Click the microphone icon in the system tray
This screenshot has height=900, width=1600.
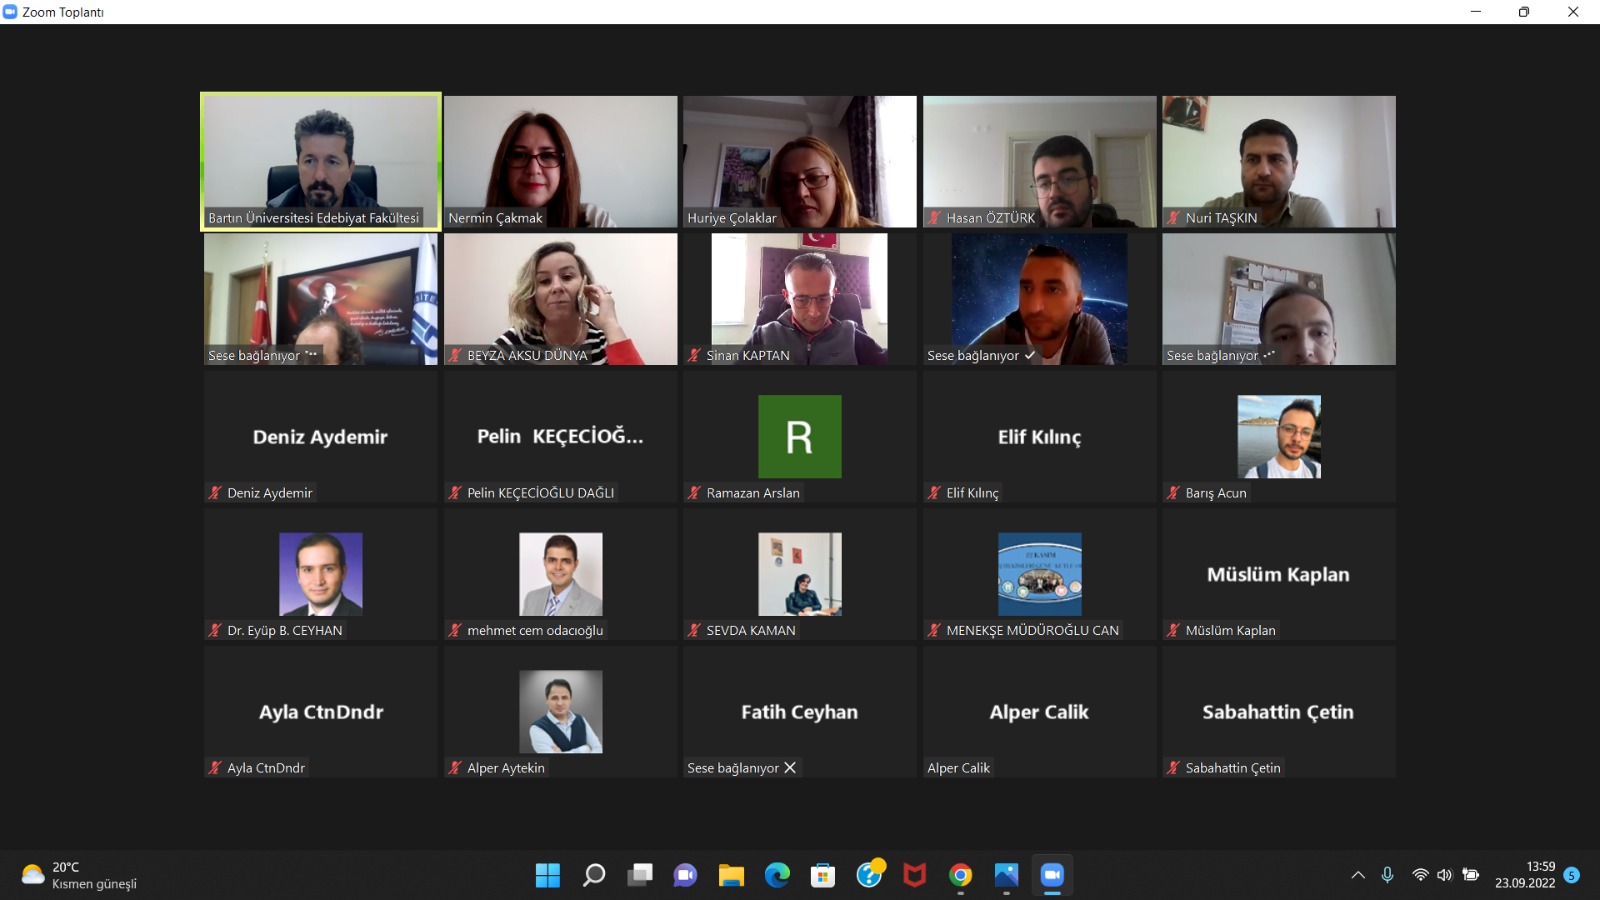[1387, 875]
